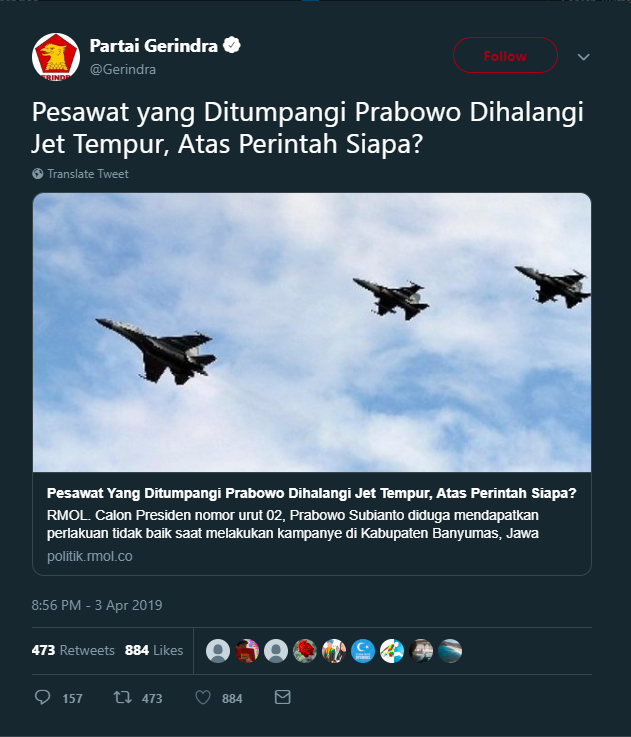This screenshot has height=737, width=631.
Task: Click Translate Tweet link
Action: 88,174
